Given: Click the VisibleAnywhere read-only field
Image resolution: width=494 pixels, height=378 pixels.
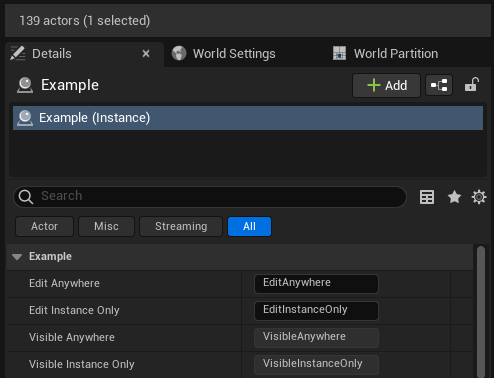Looking at the screenshot, I should [316, 338].
